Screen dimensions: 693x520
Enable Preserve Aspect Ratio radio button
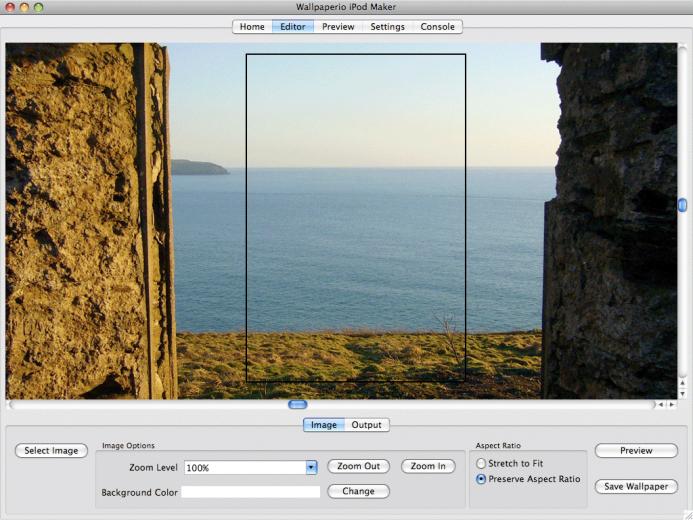point(482,479)
